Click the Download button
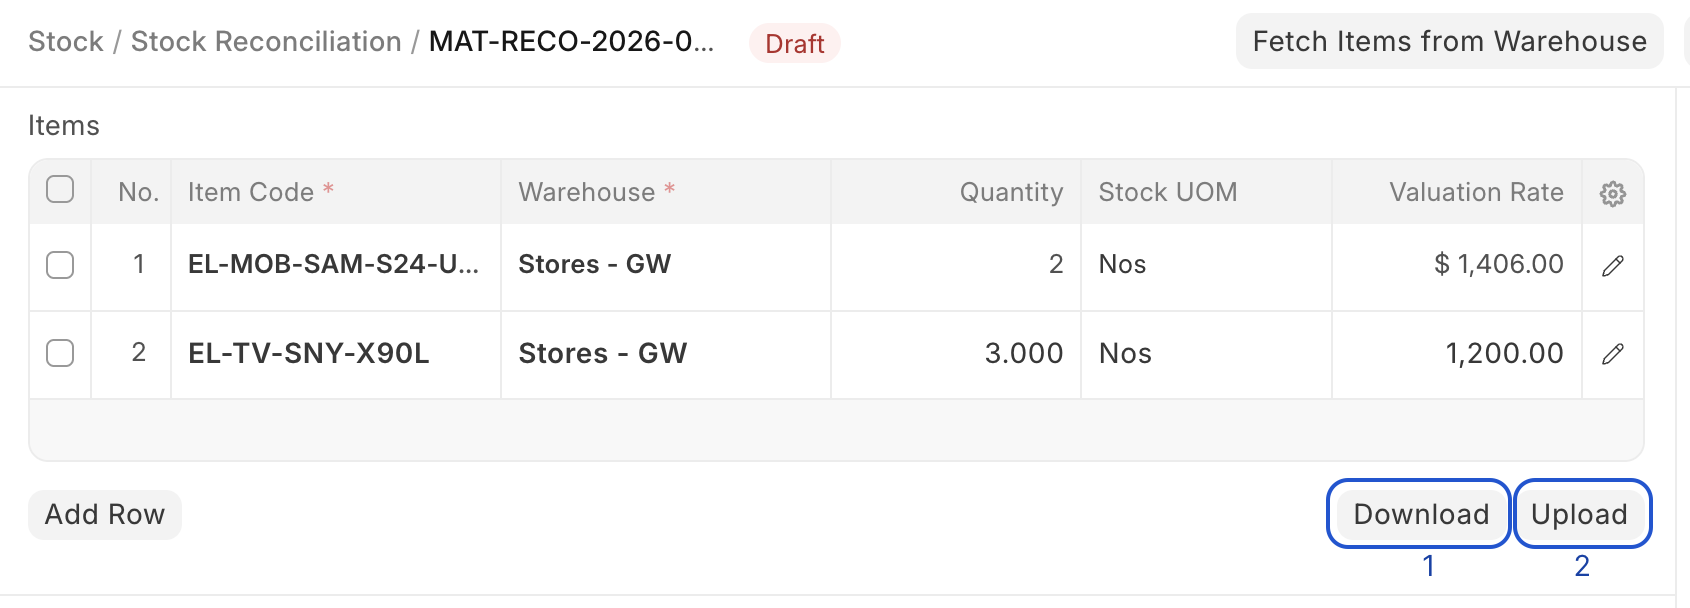The width and height of the screenshot is (1690, 608). pyautogui.click(x=1420, y=514)
